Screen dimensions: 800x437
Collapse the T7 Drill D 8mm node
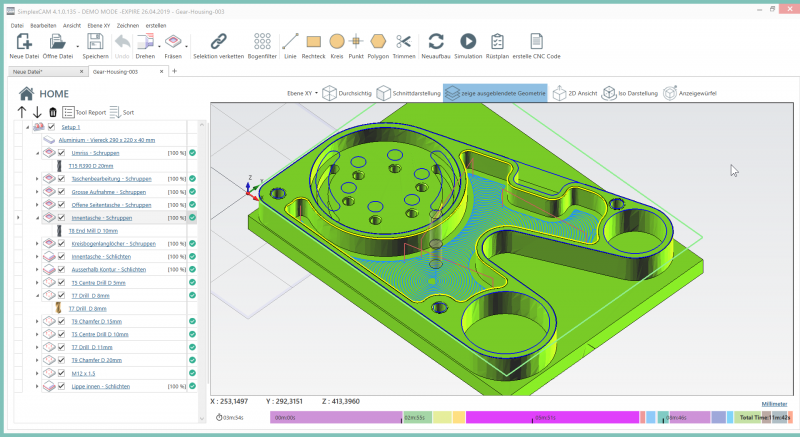tap(37, 296)
